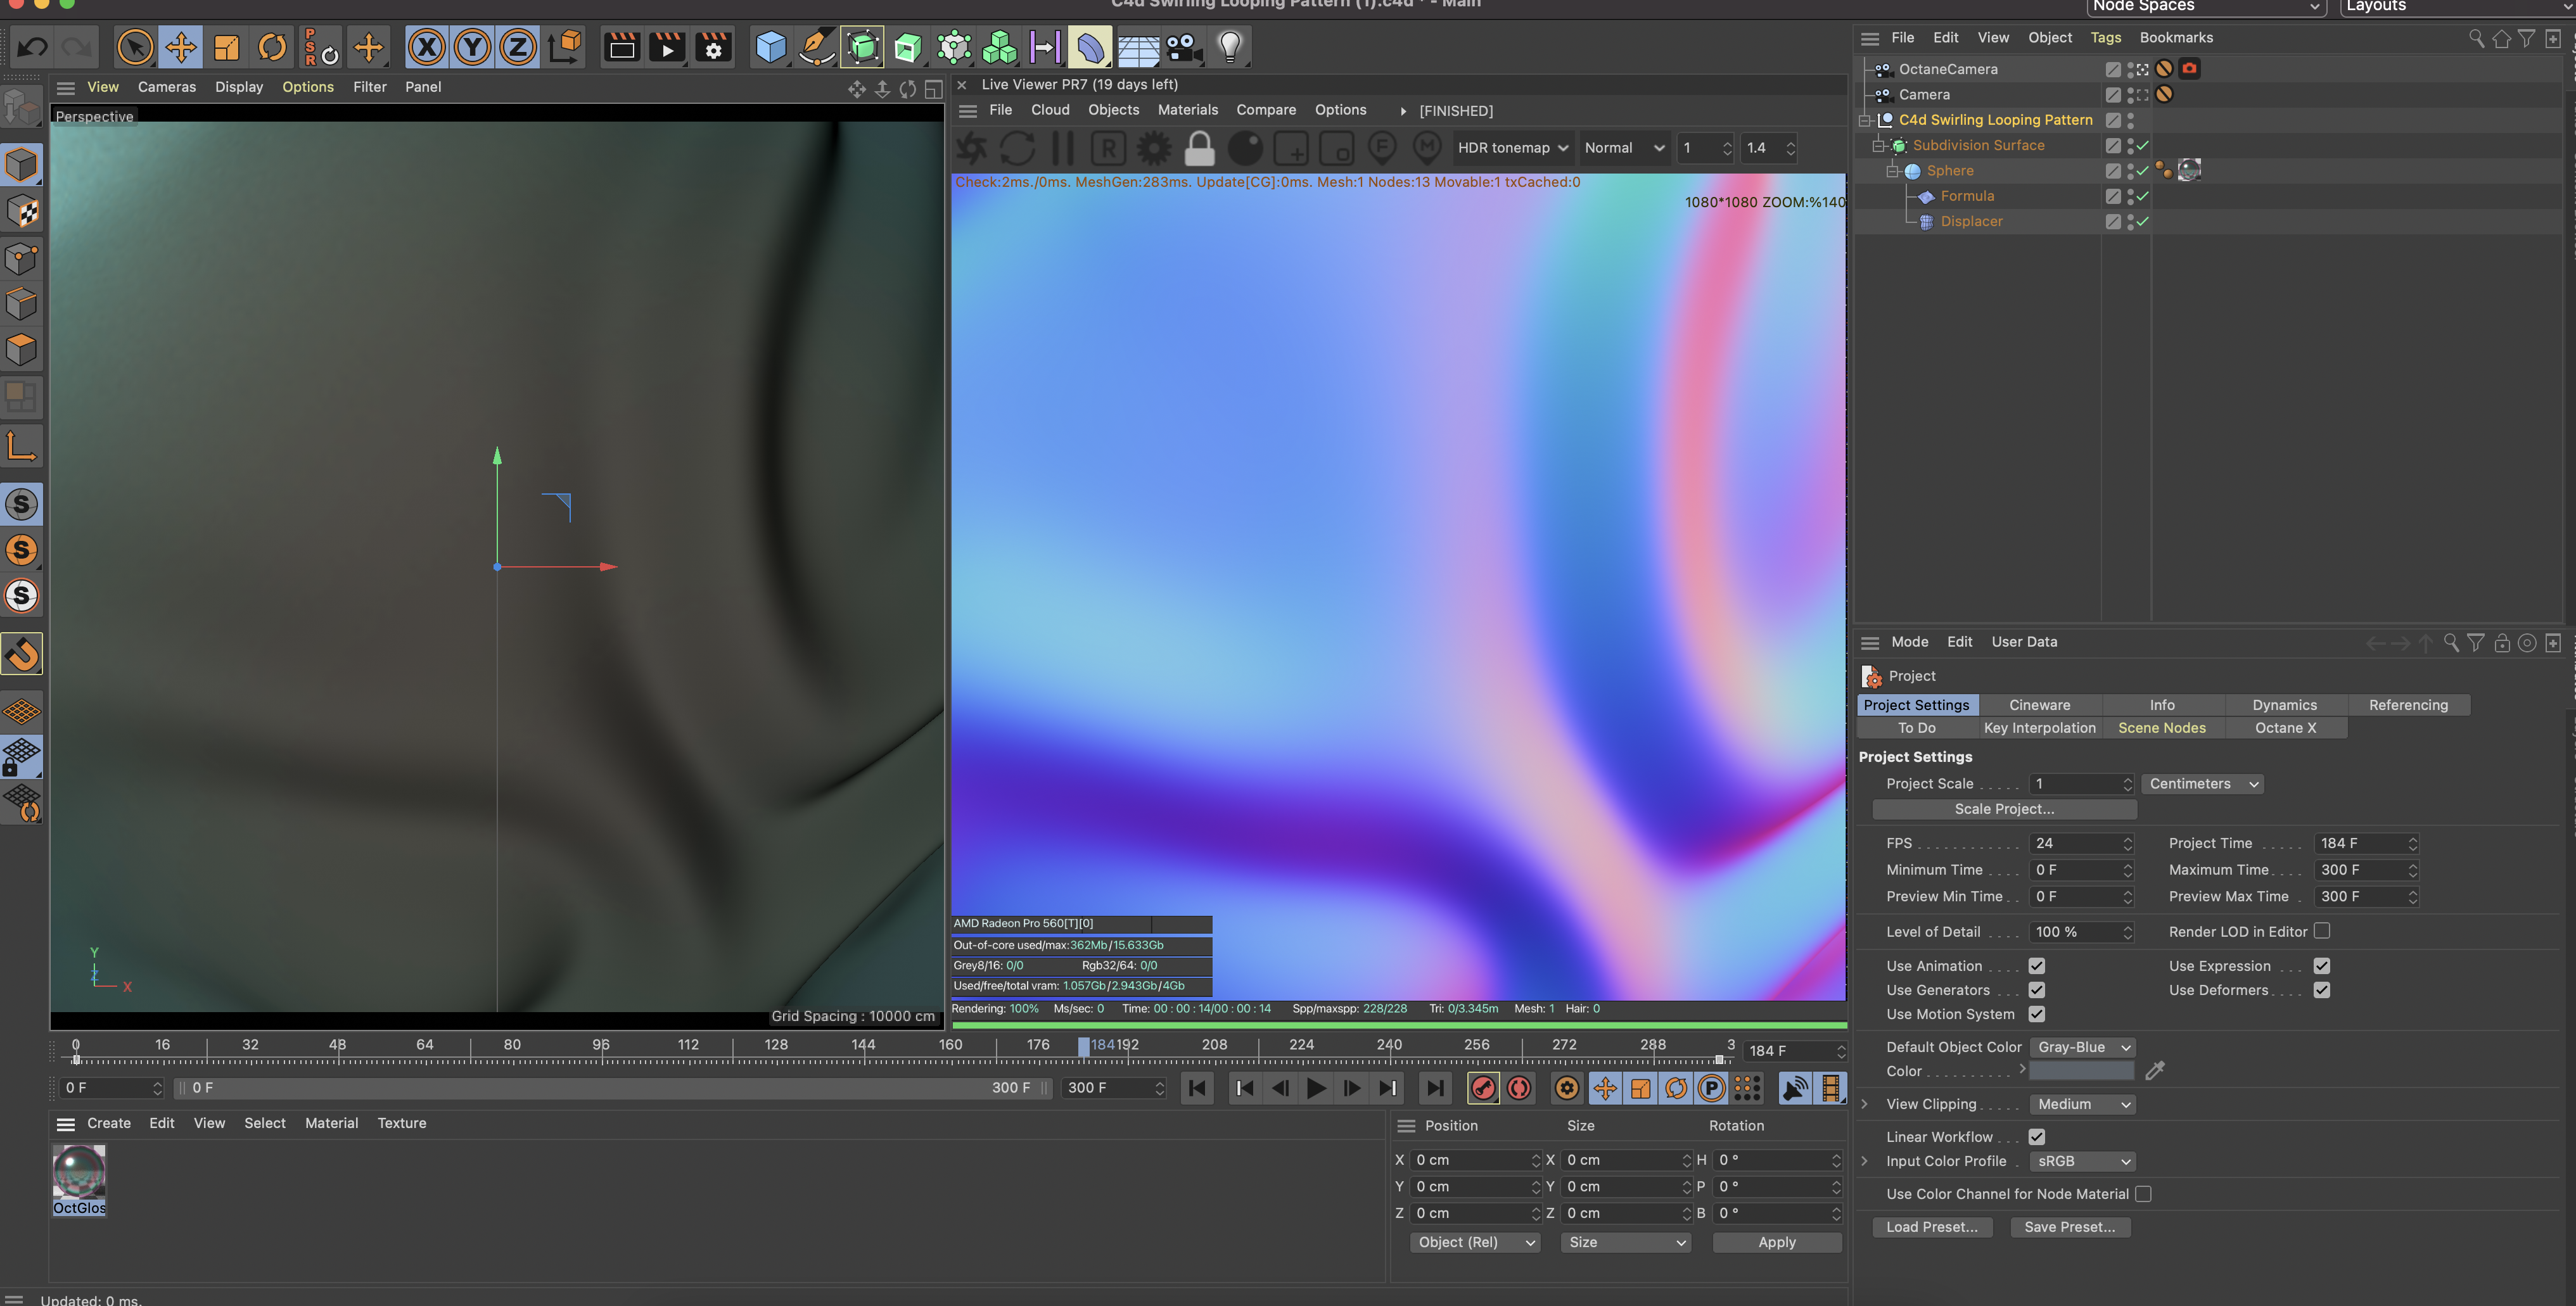Click the default object Color swatch

(x=2081, y=1071)
